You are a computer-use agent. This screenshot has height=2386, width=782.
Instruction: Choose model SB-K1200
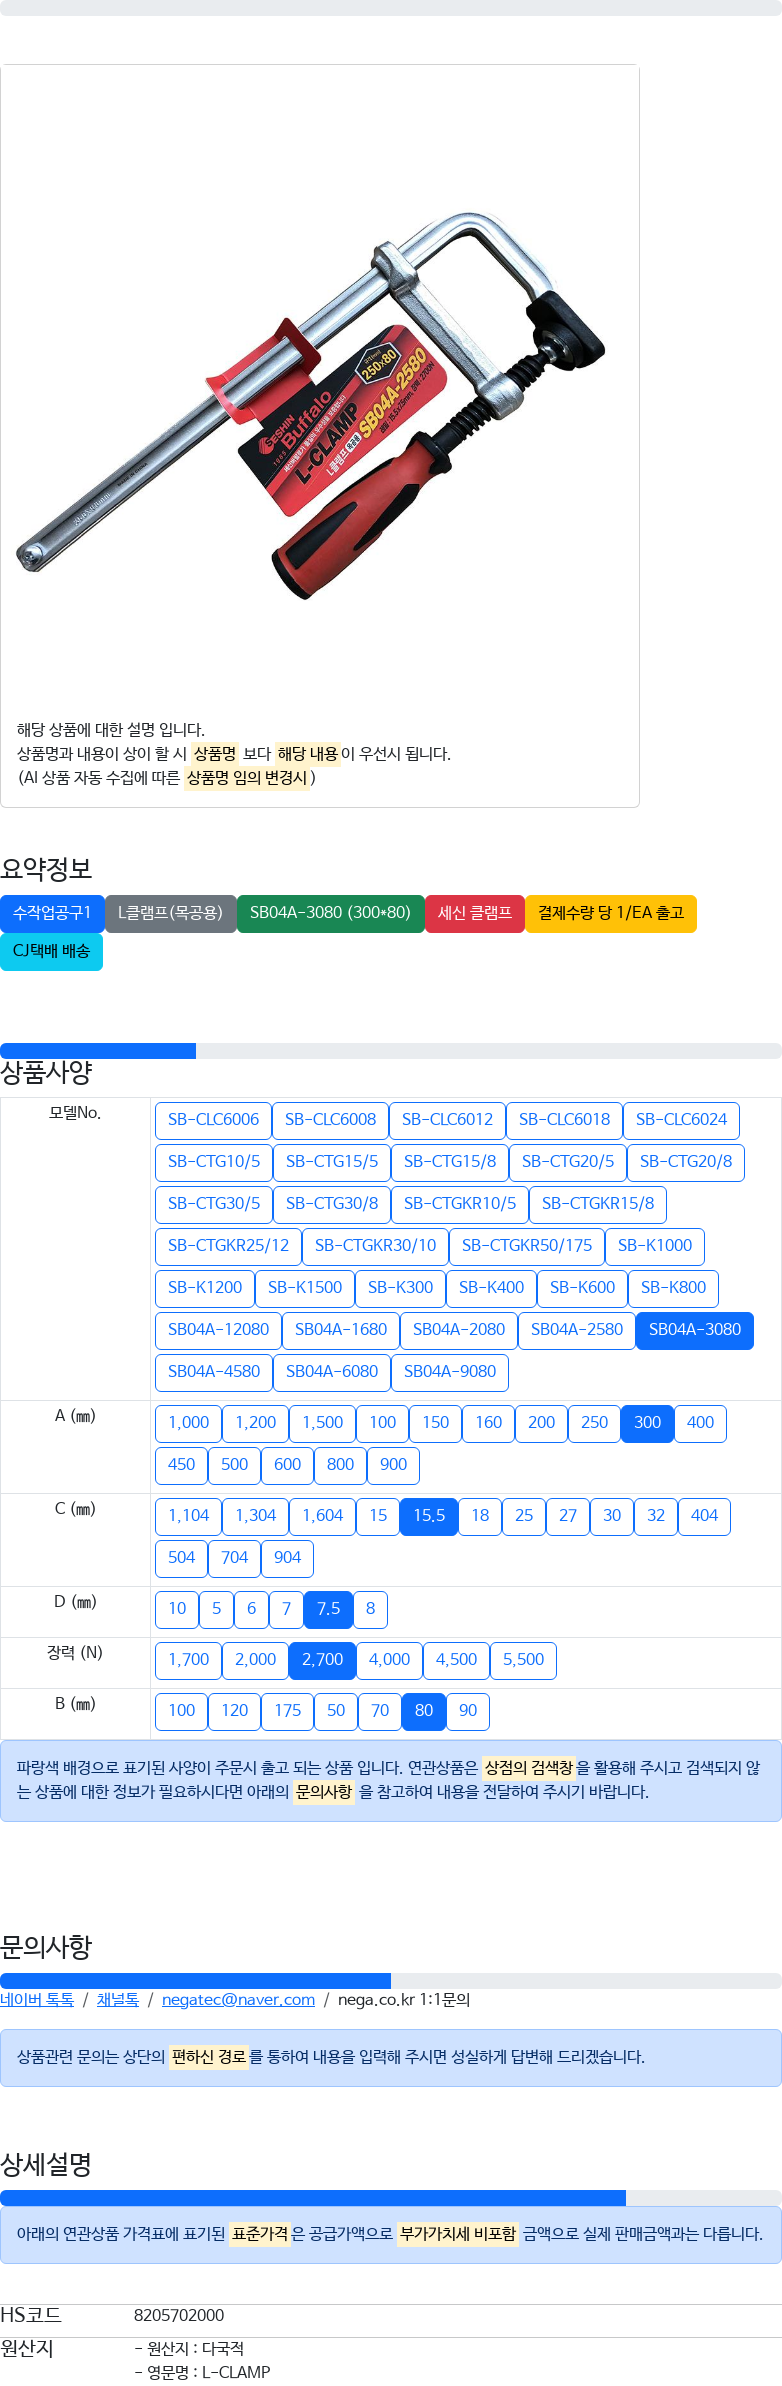coord(205,1288)
